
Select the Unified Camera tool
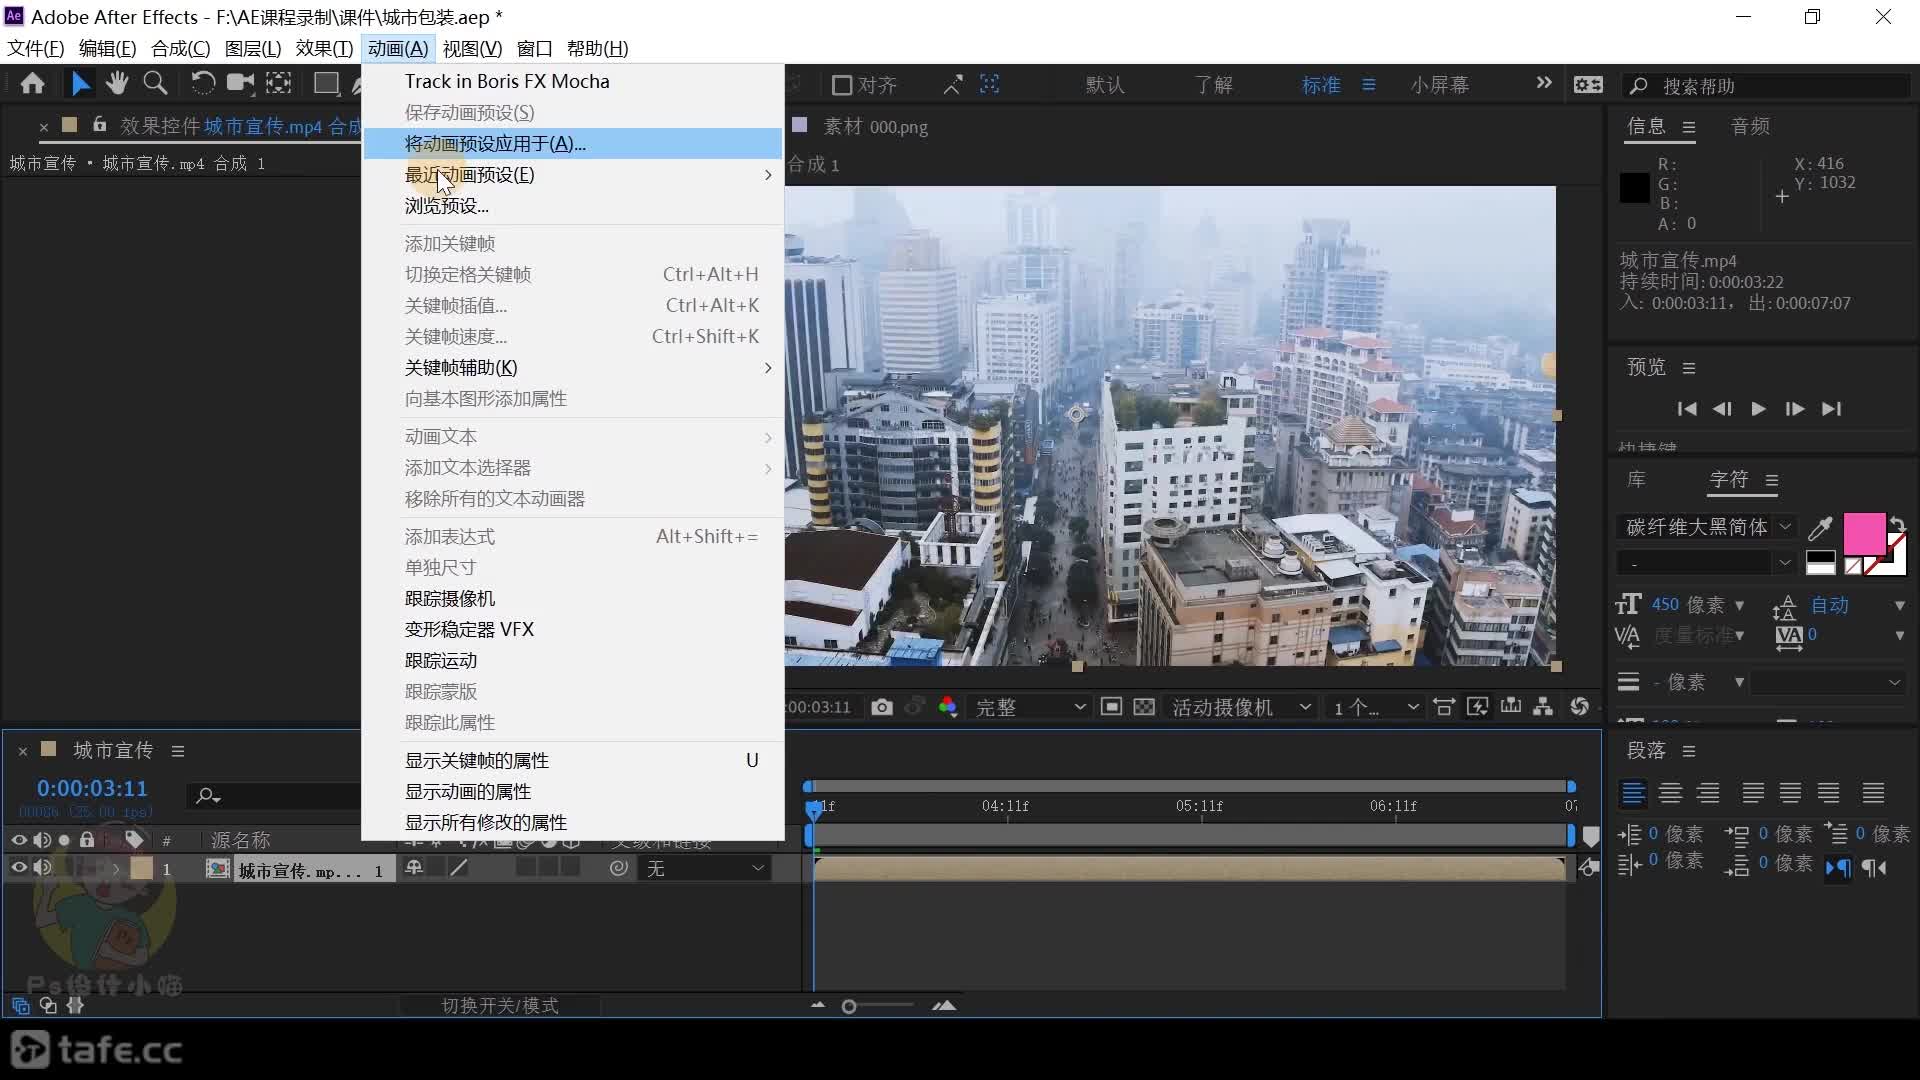(240, 84)
